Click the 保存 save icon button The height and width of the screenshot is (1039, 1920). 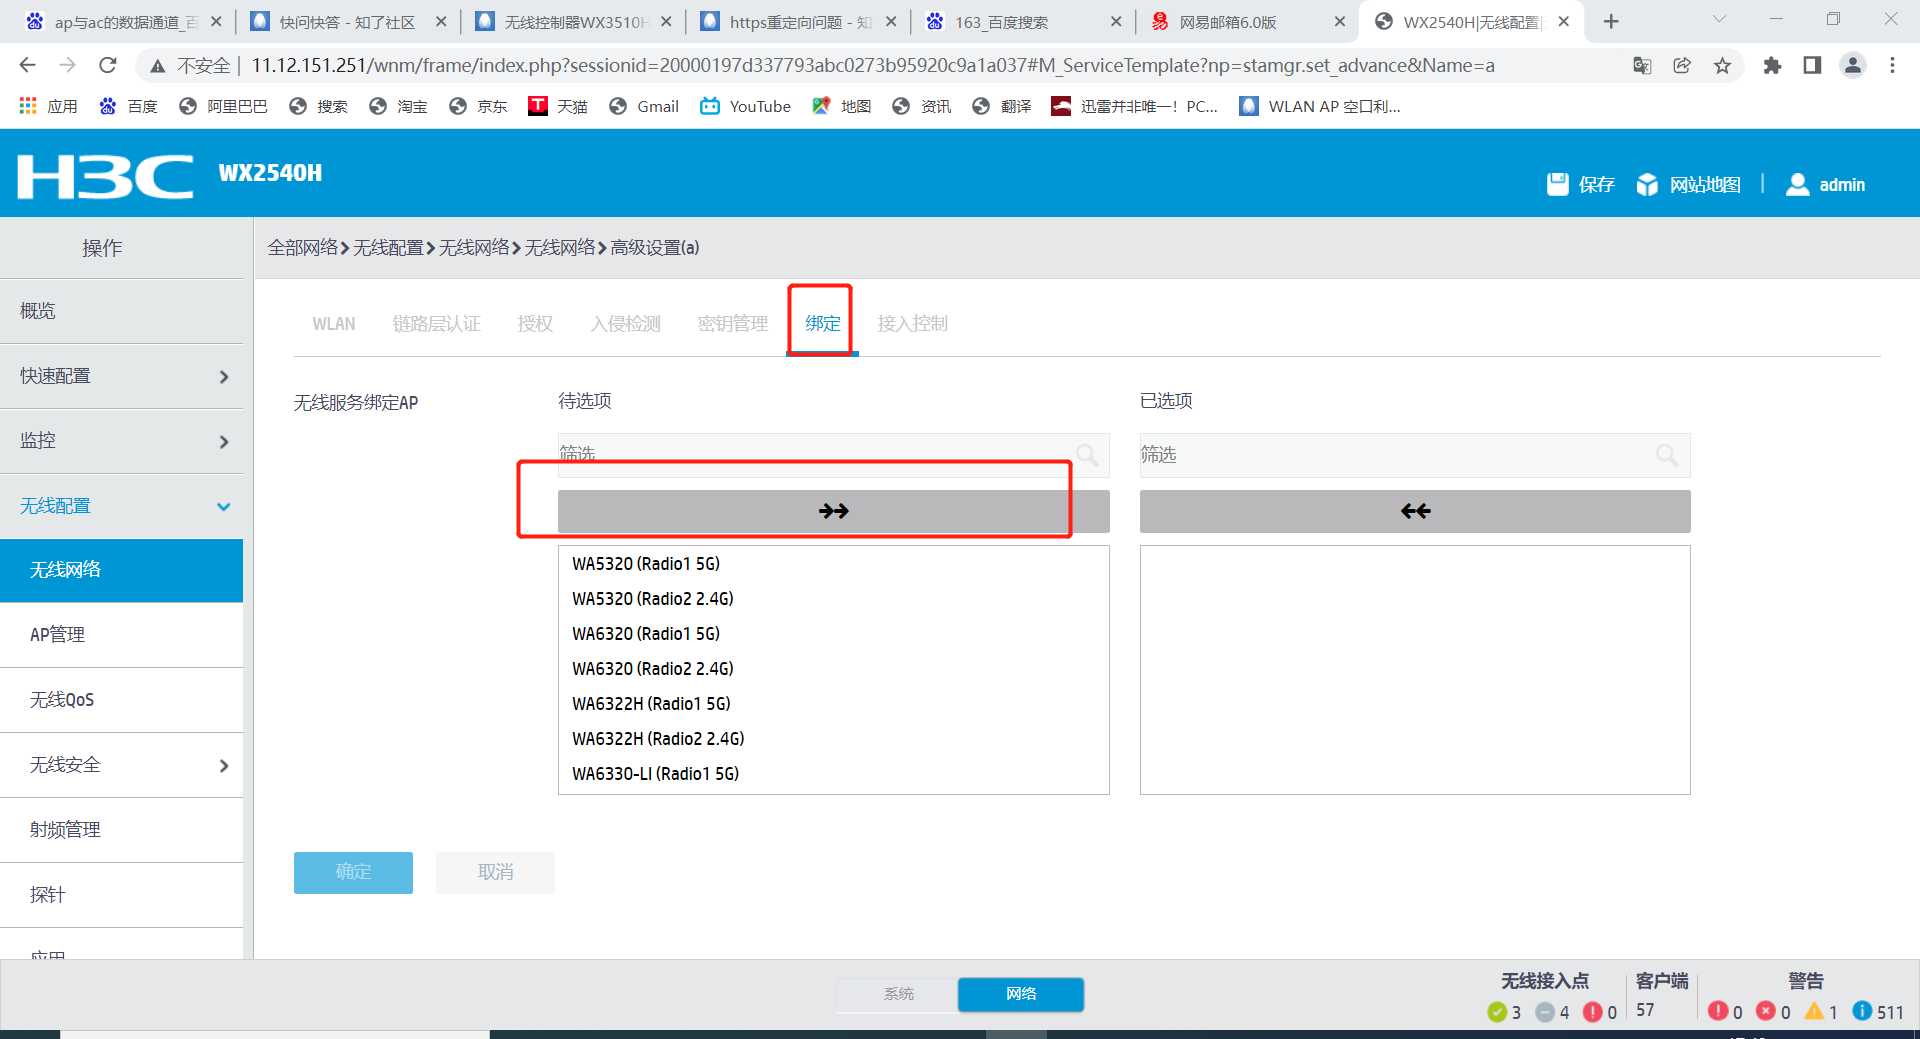pyautogui.click(x=1580, y=184)
